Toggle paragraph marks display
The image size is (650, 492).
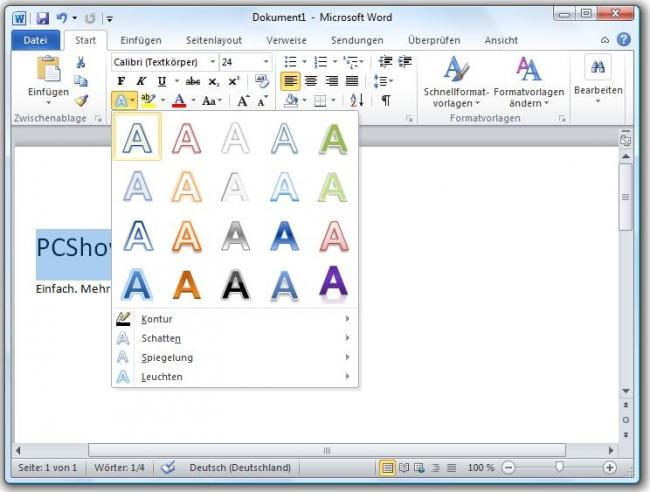386,100
